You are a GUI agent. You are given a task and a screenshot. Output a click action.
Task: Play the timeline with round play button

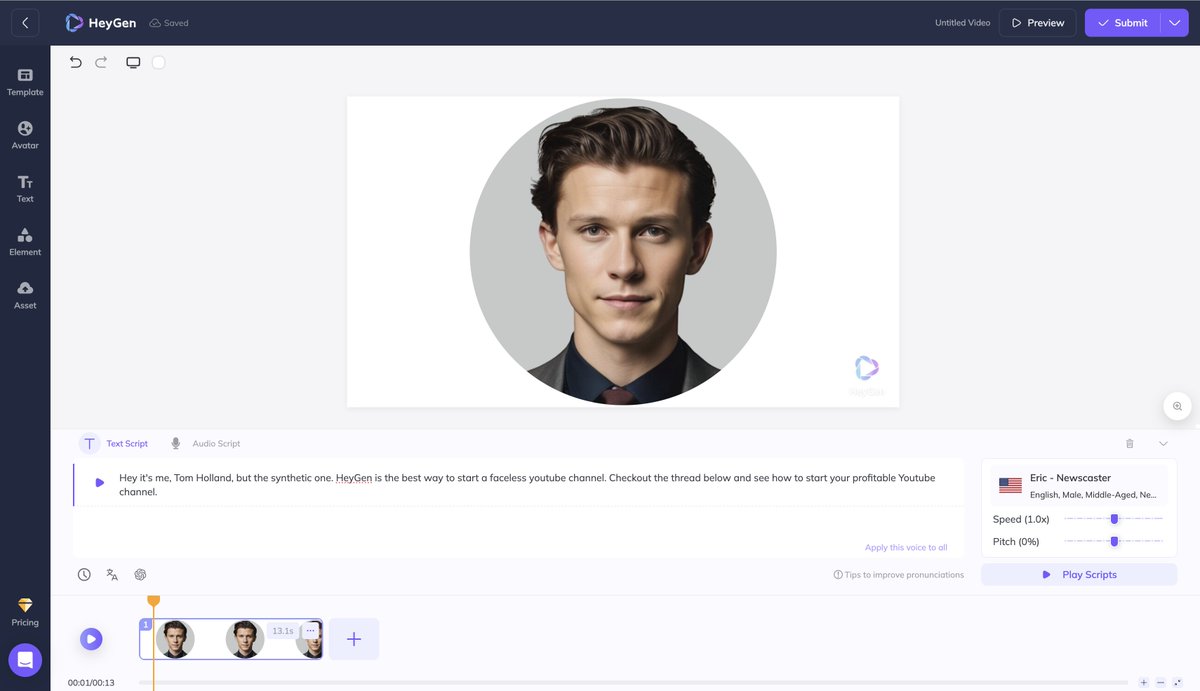pyautogui.click(x=91, y=639)
